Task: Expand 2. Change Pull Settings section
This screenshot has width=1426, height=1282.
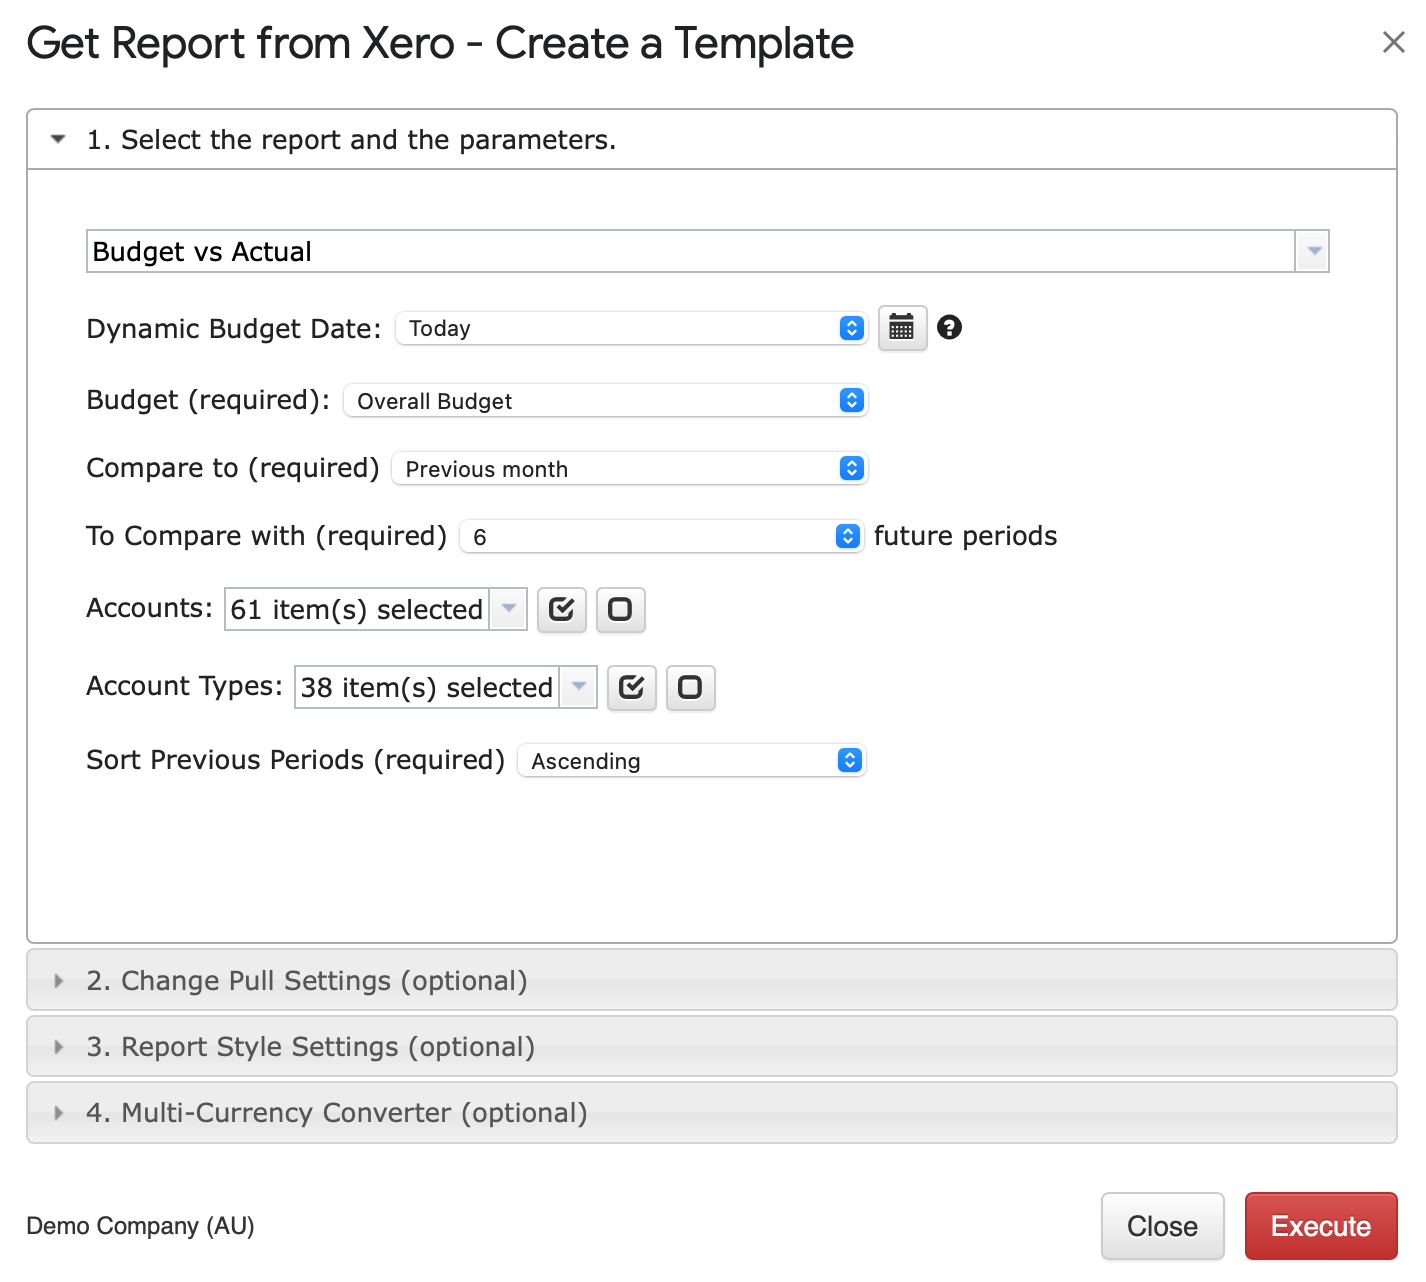Action: point(711,980)
